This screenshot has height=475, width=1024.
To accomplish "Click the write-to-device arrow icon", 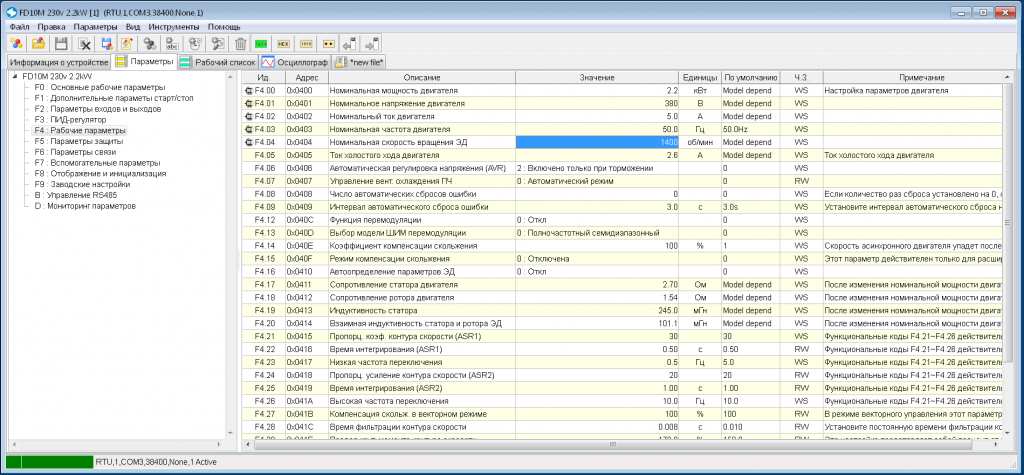I will 373,44.
